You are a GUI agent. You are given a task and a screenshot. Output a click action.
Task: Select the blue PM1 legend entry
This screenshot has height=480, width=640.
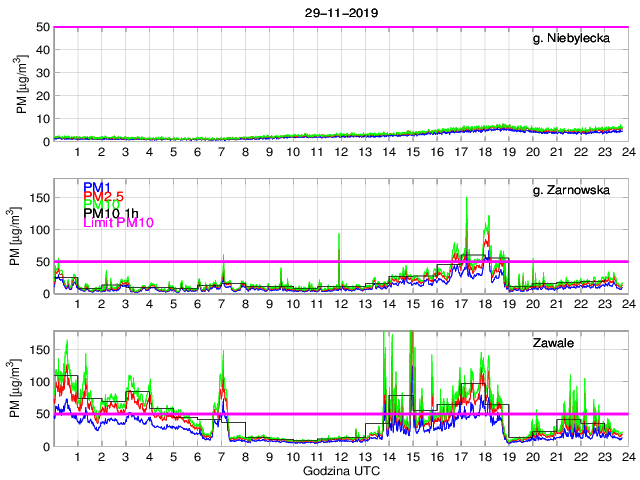pyautogui.click(x=96, y=187)
